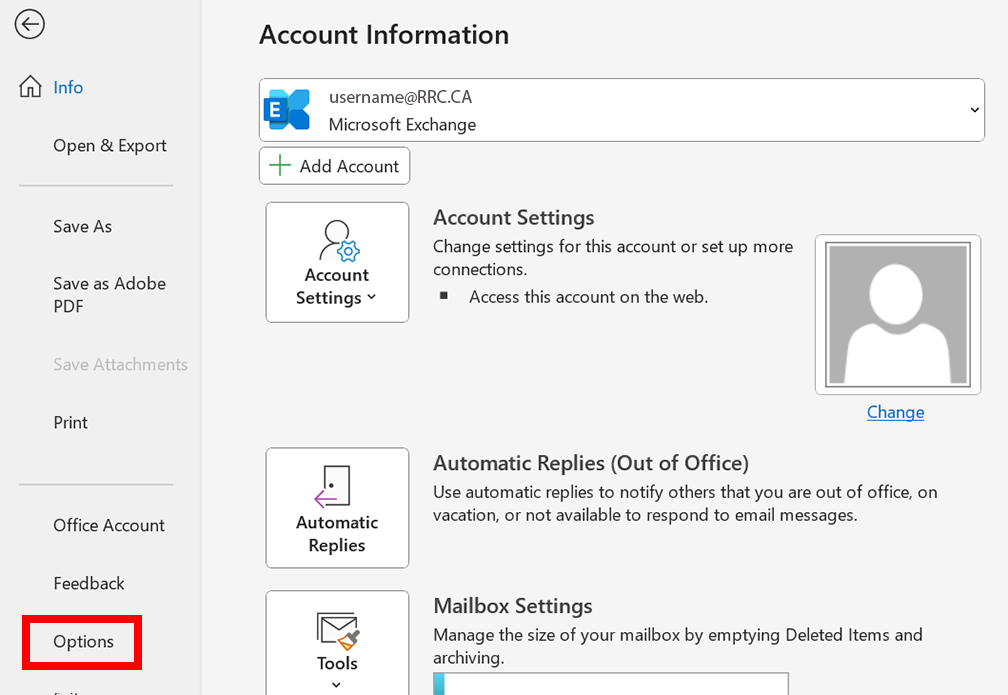Expand the Tools dropdown chevron

(x=336, y=685)
